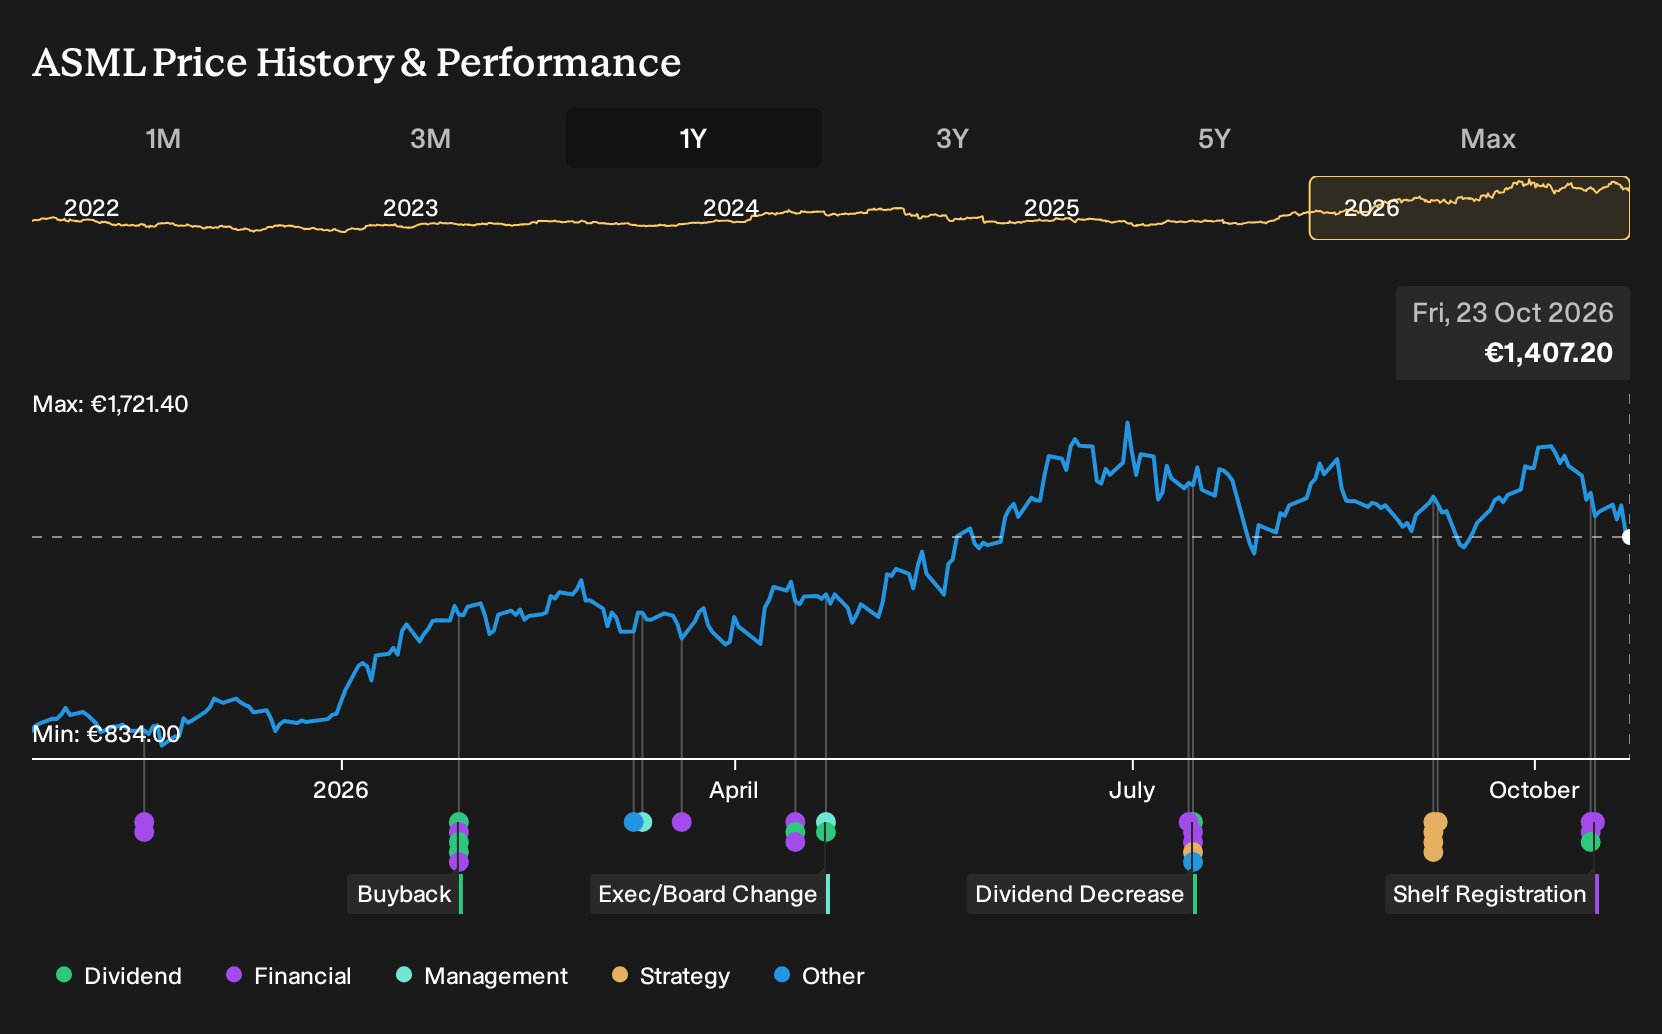1662x1034 pixels.
Task: Select the 3M time range tab
Action: pos(430,138)
